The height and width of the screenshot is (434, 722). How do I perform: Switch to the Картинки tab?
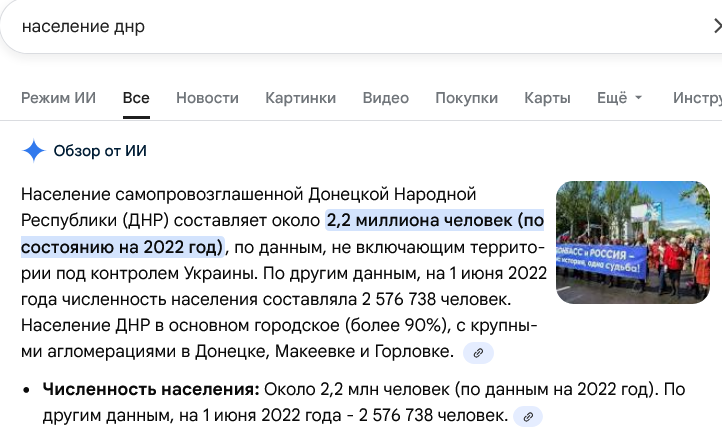[x=300, y=98]
